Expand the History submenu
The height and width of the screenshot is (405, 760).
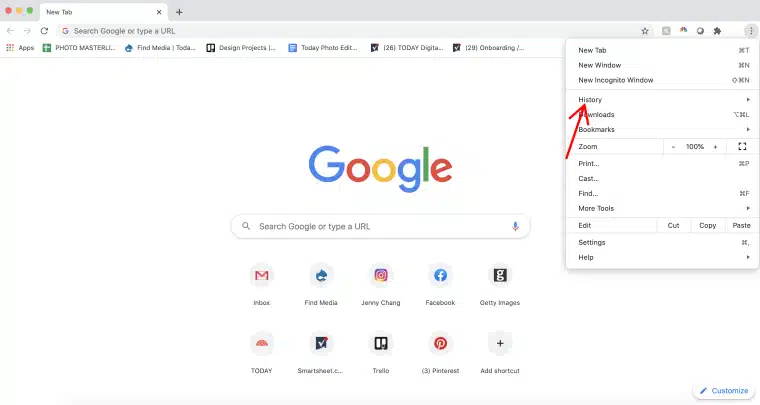[663, 100]
